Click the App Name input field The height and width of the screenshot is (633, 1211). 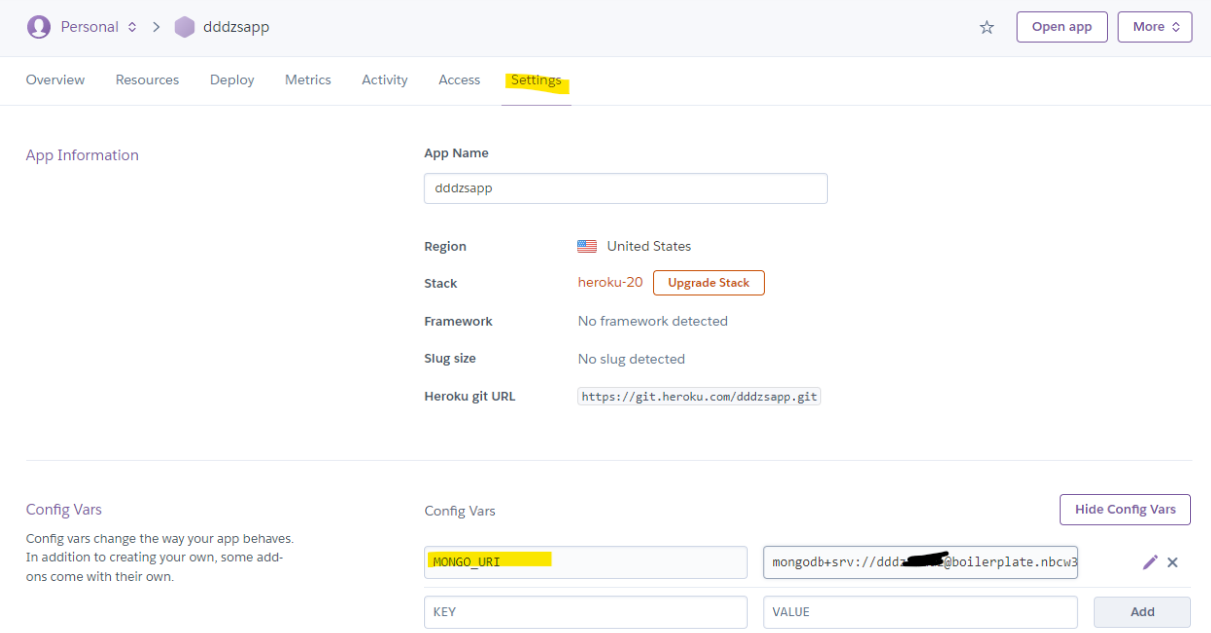tap(626, 188)
